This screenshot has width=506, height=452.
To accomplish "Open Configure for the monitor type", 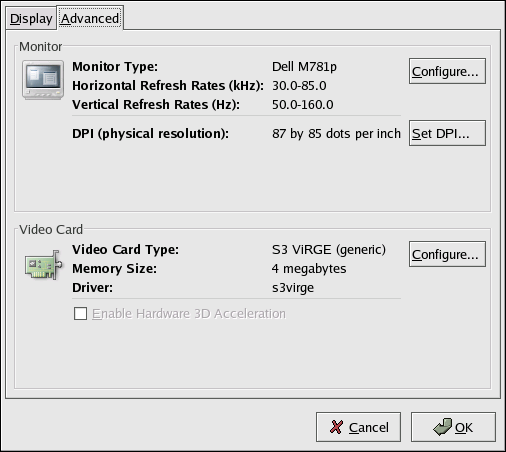I will pyautogui.click(x=447, y=71).
